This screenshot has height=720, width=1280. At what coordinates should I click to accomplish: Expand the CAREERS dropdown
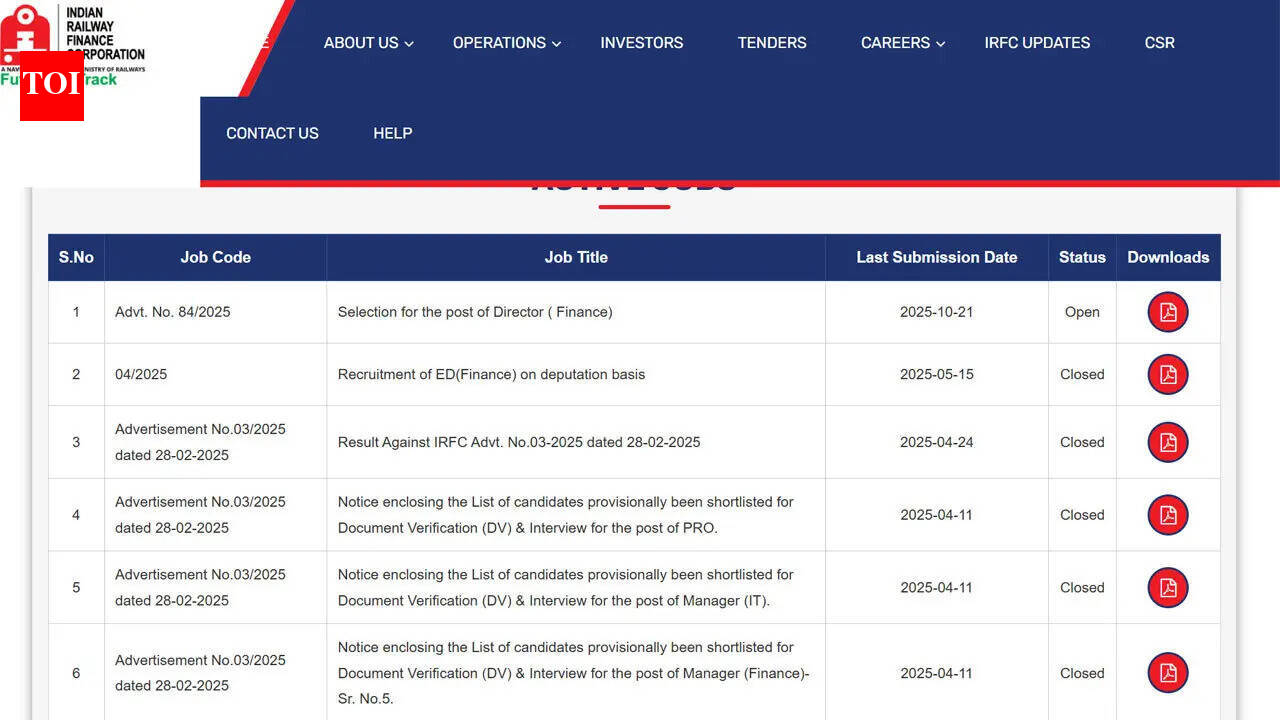pos(895,43)
